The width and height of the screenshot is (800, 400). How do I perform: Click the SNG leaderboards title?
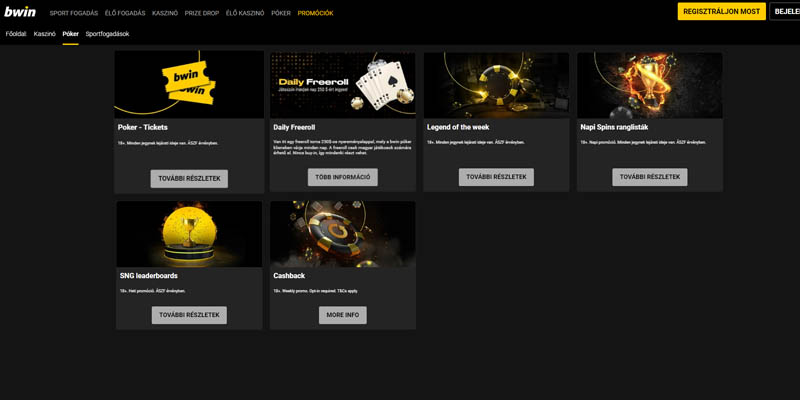148,276
